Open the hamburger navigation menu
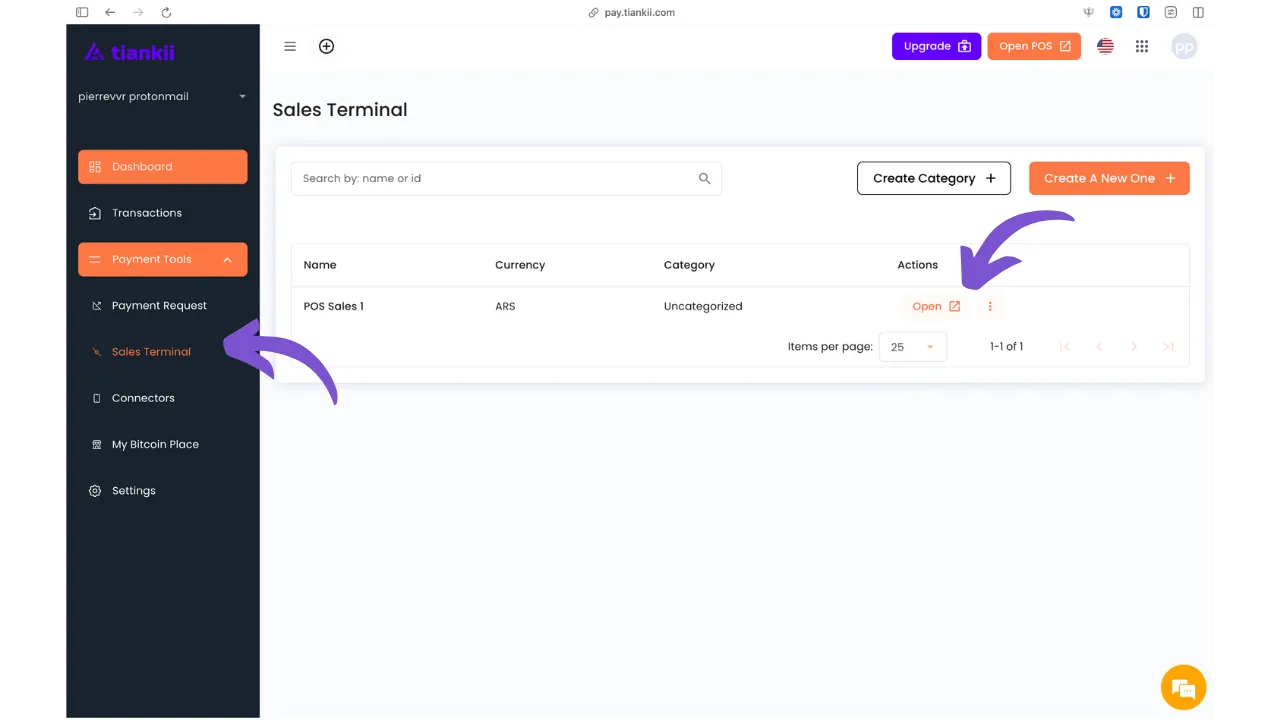The height and width of the screenshot is (720, 1280). click(290, 46)
